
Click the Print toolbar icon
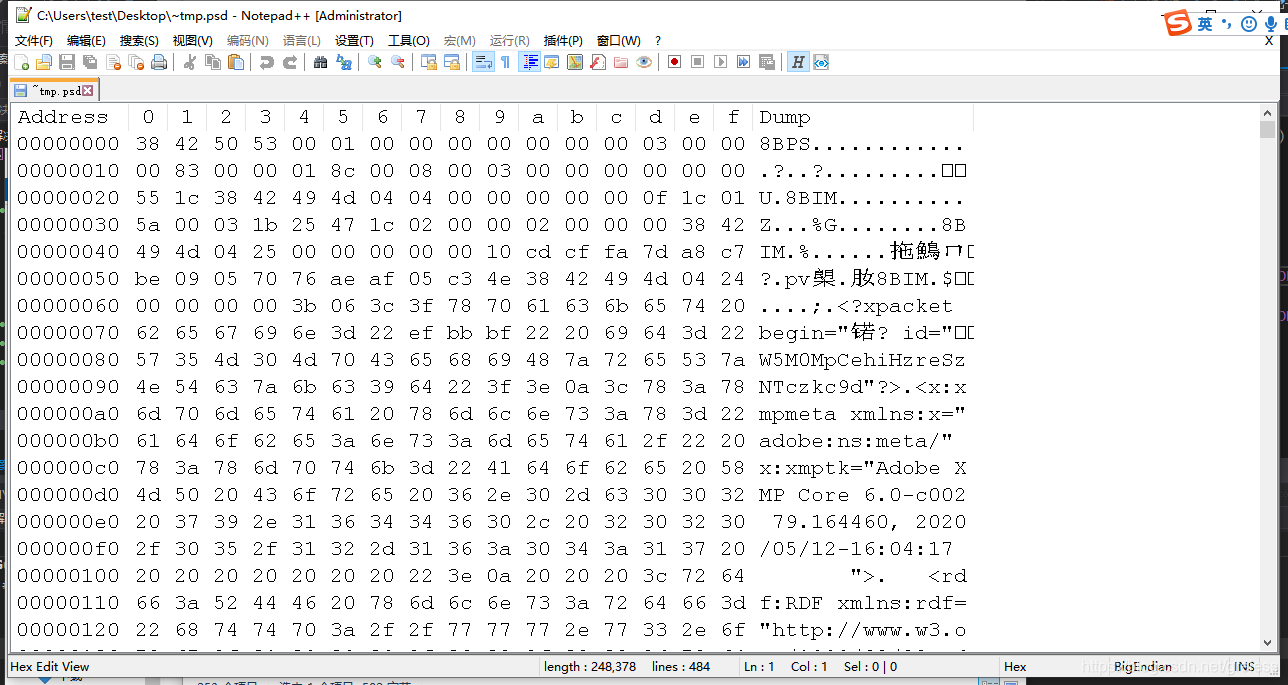pyautogui.click(x=159, y=62)
